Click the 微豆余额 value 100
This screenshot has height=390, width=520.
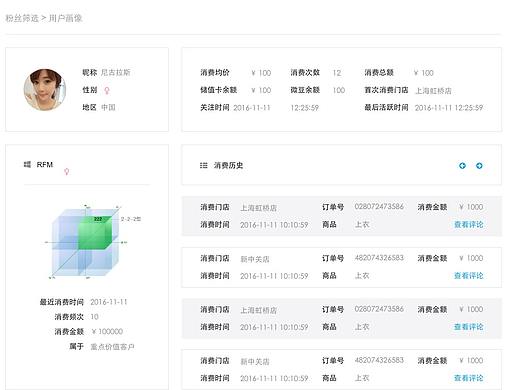coord(339,90)
